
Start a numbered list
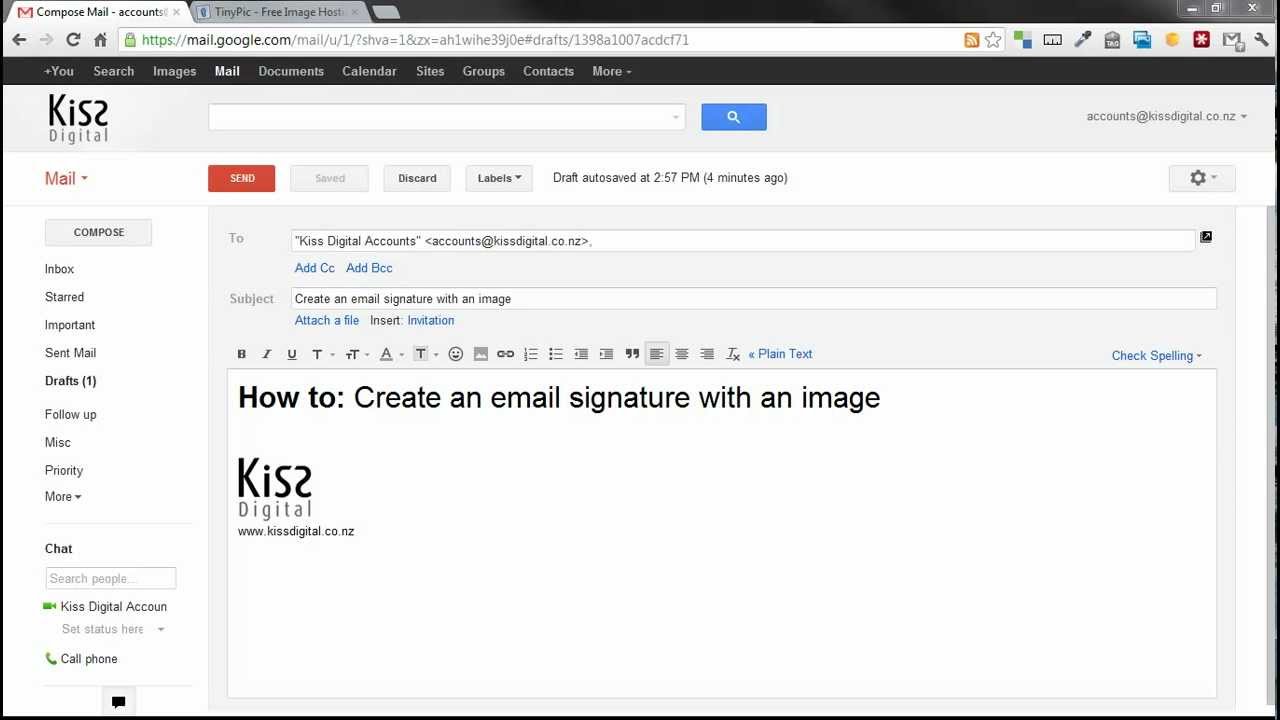pos(531,354)
